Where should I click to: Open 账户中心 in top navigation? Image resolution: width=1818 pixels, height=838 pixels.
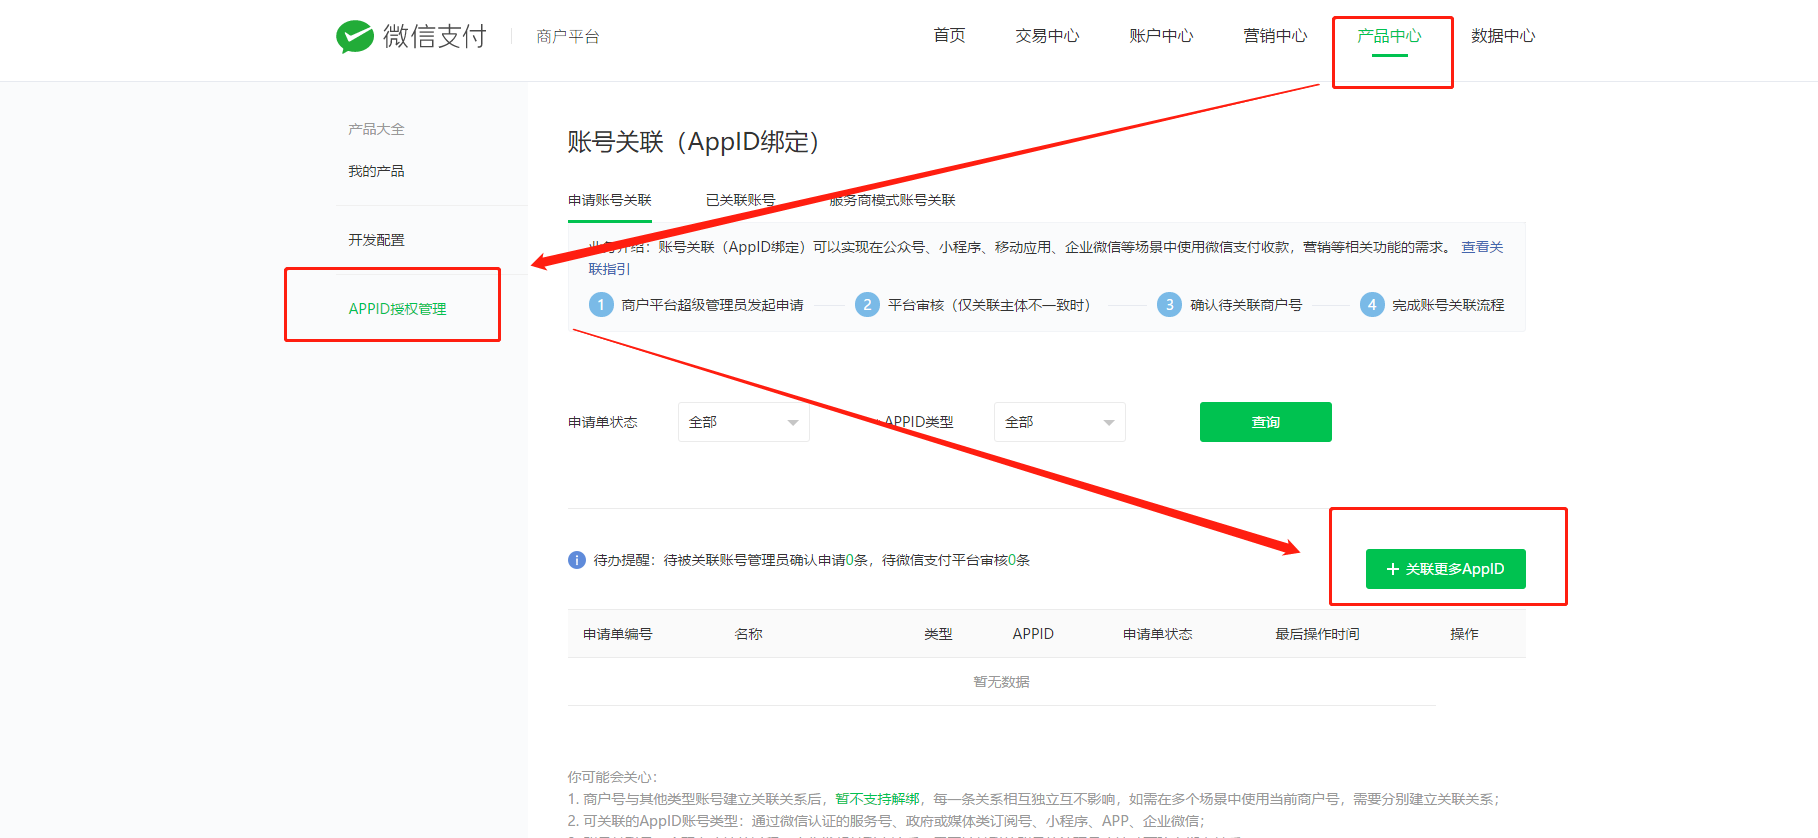click(1161, 36)
